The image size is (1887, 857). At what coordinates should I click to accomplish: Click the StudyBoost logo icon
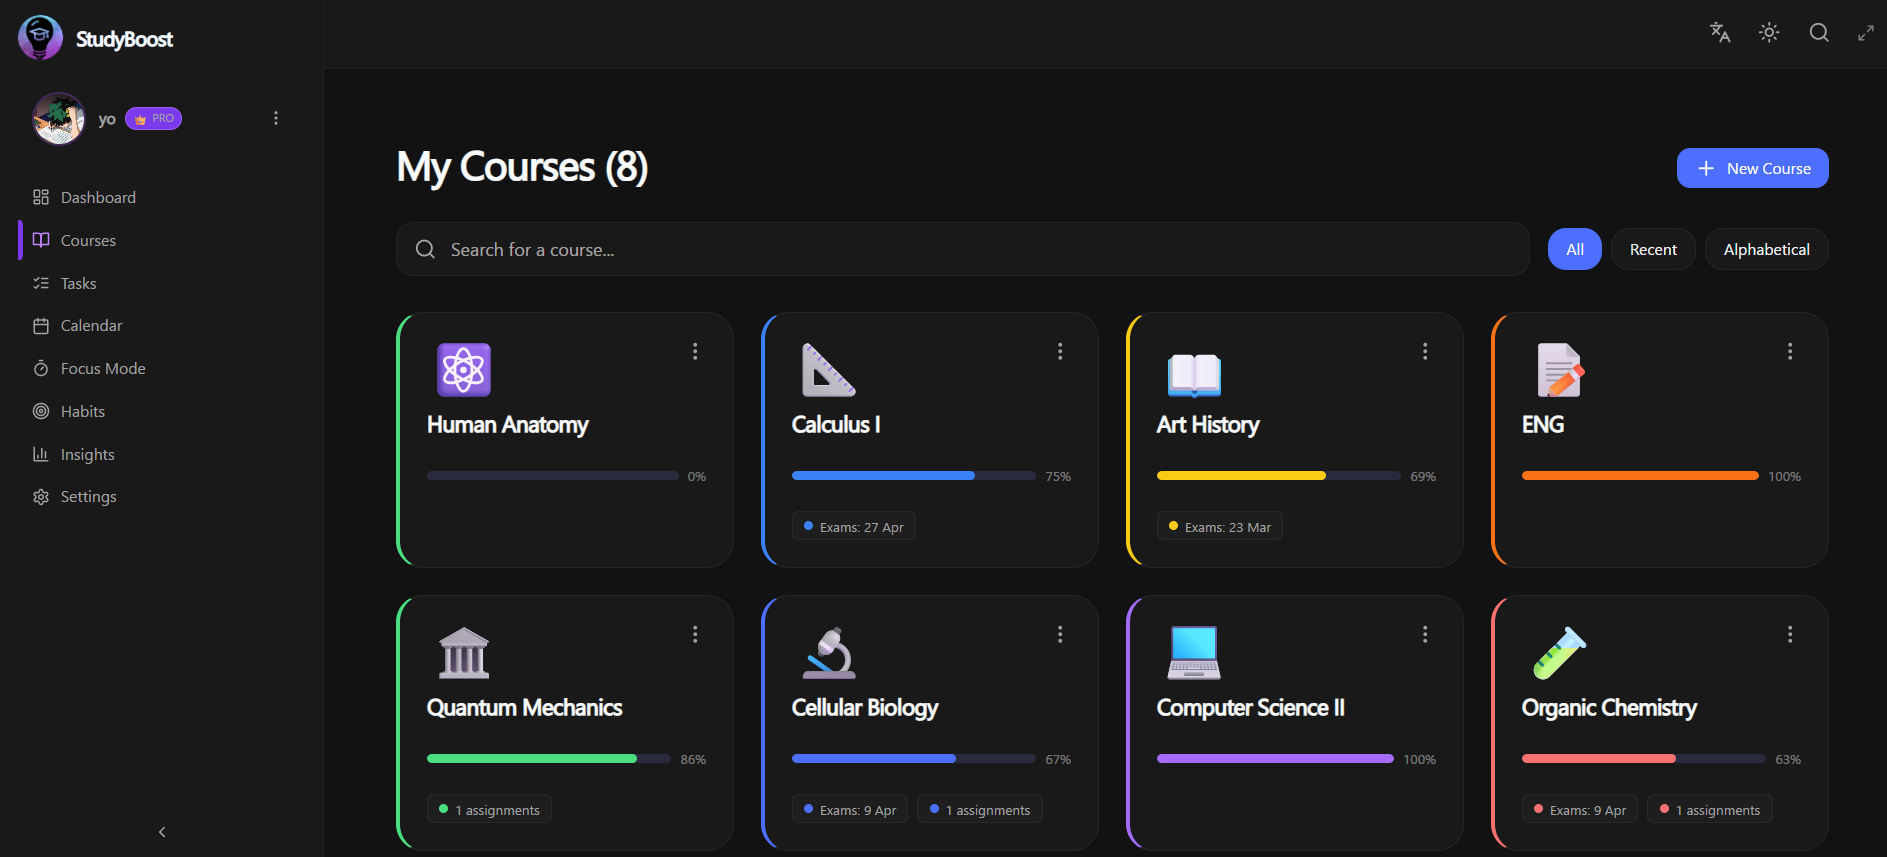(x=40, y=38)
